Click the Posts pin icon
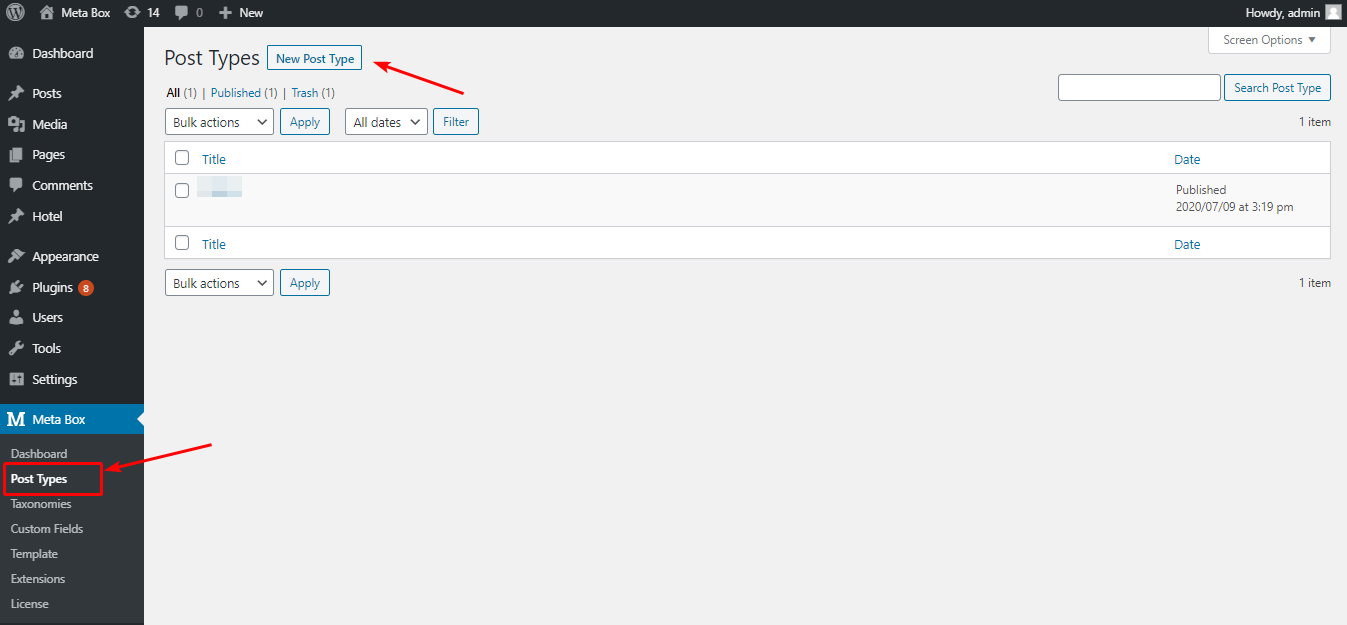Image resolution: width=1347 pixels, height=625 pixels. [16, 93]
